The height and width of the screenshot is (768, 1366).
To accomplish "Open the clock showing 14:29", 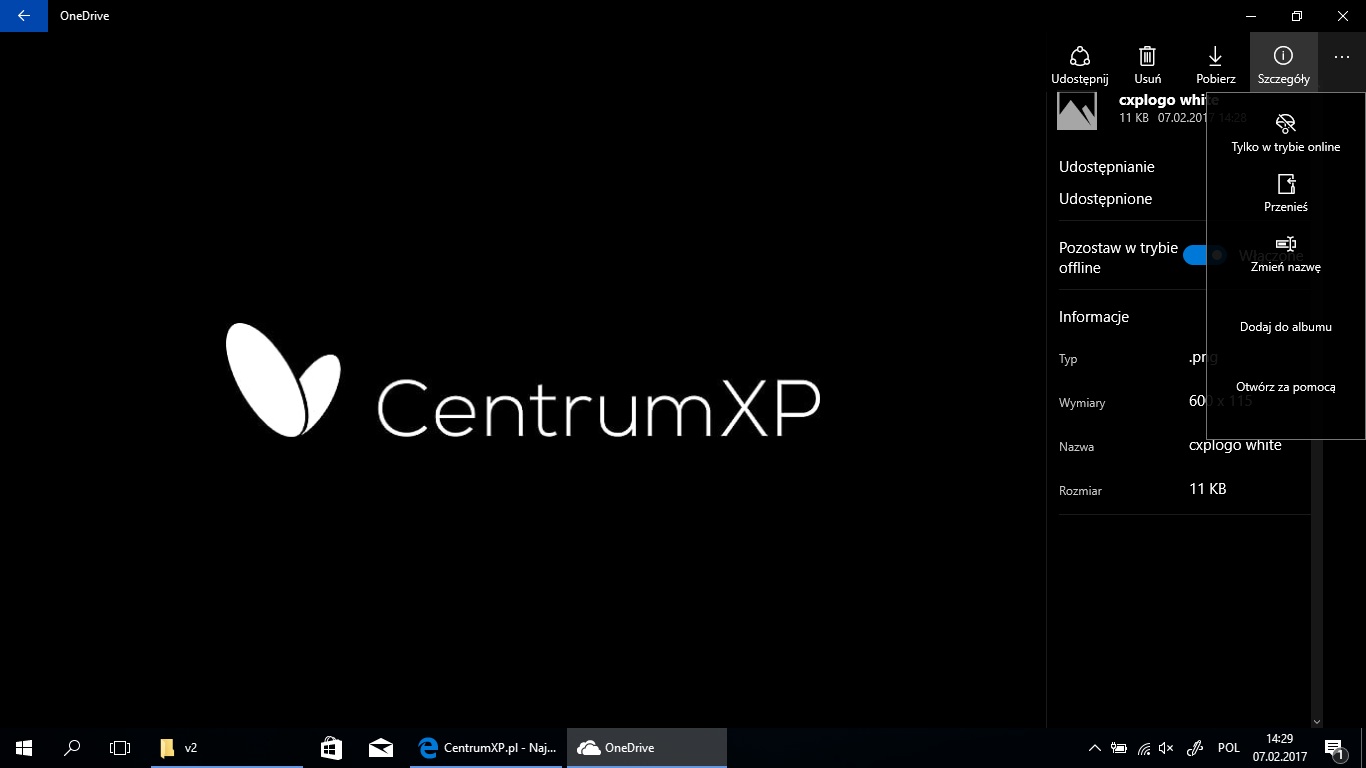I will [1279, 747].
